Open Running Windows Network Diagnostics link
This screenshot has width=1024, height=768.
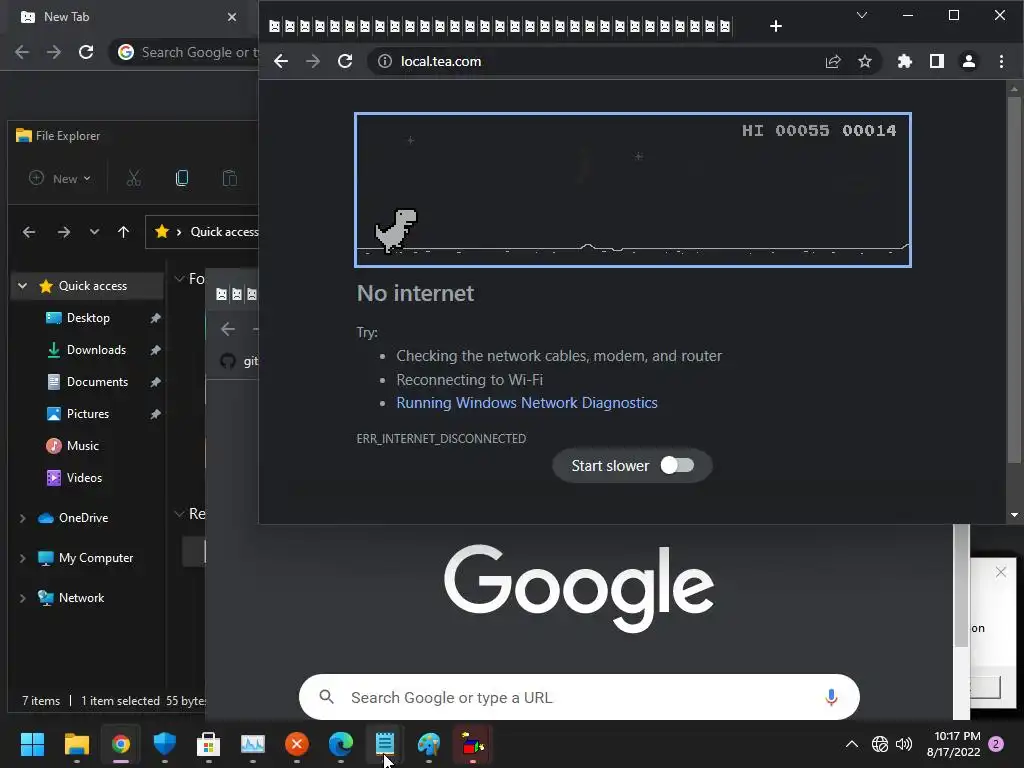526,403
